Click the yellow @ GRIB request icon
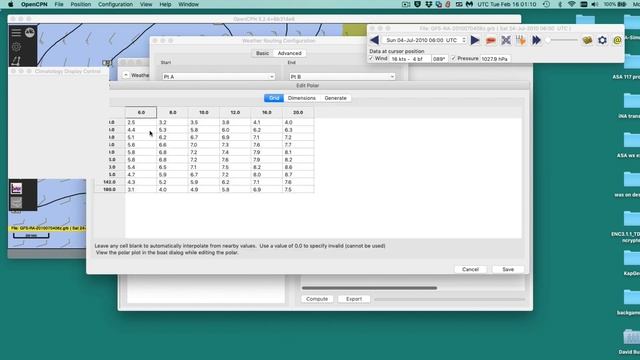This screenshot has width=640, height=360. (617, 40)
